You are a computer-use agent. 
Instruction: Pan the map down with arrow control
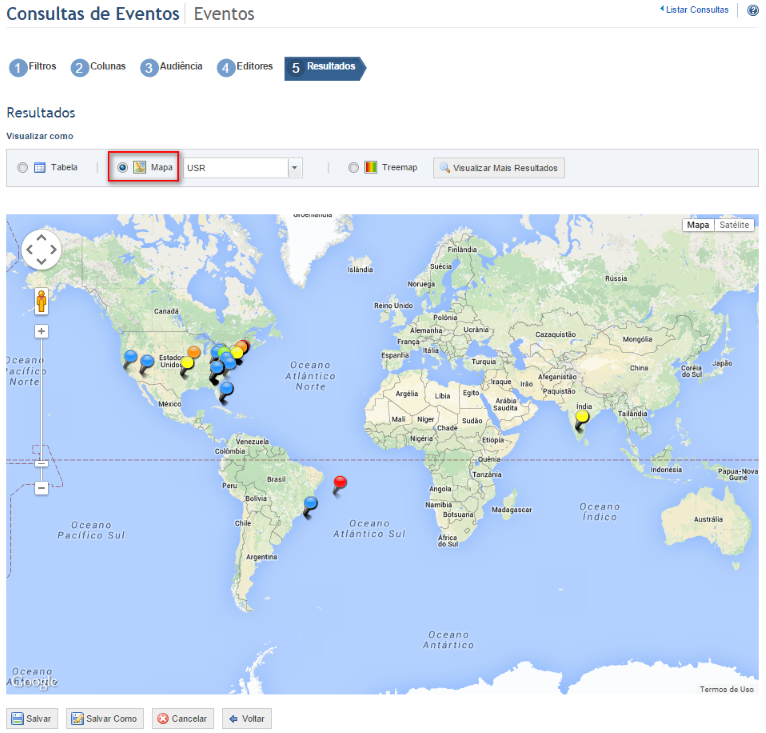coord(42,261)
